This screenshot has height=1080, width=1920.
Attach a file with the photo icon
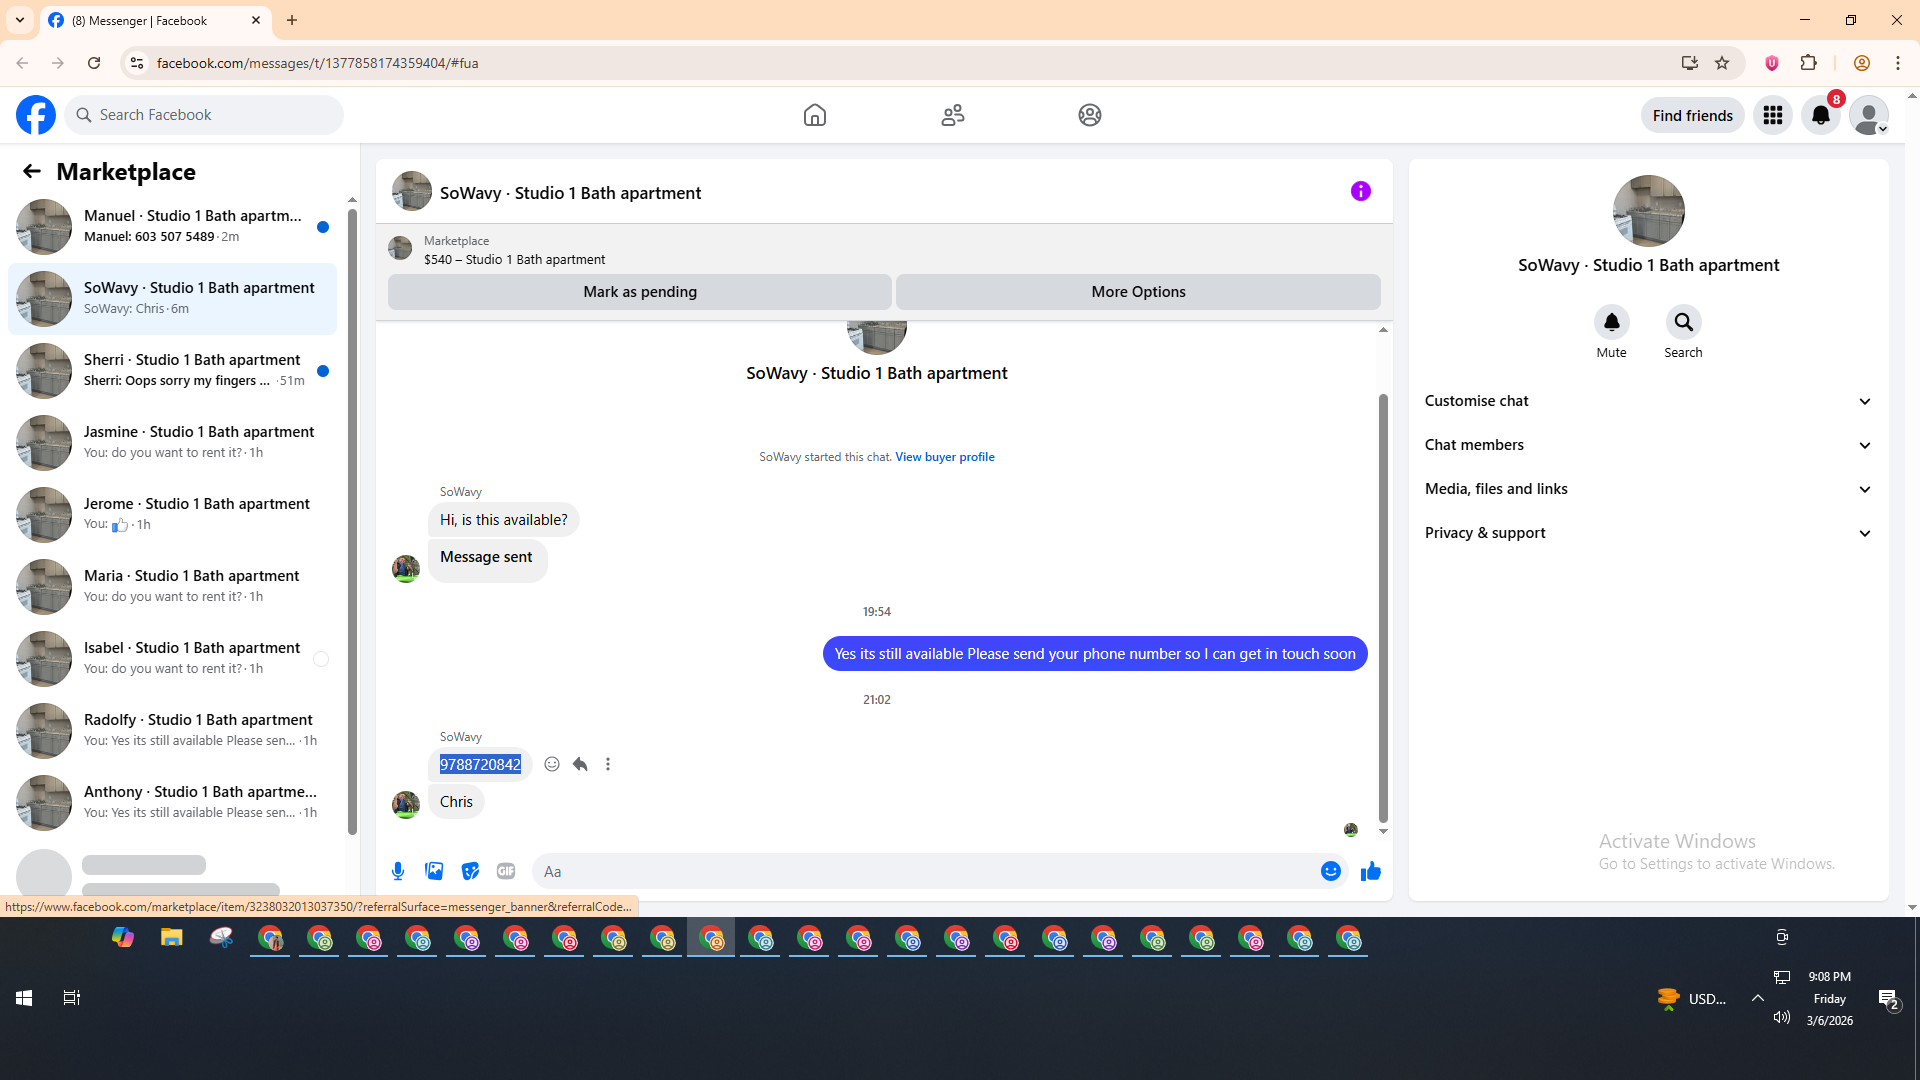(x=434, y=871)
